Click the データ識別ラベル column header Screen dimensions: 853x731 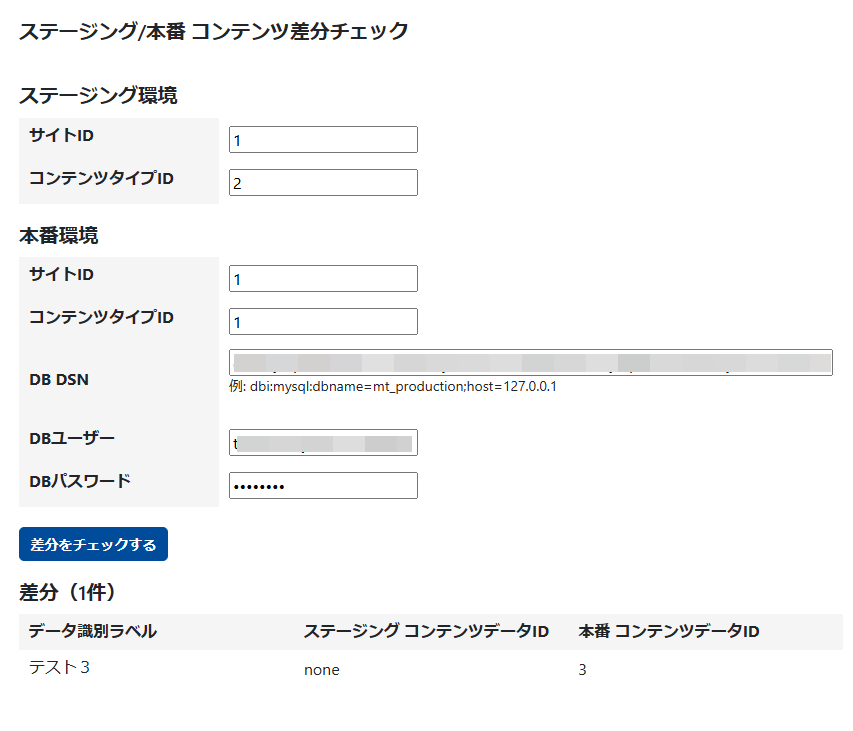(93, 631)
